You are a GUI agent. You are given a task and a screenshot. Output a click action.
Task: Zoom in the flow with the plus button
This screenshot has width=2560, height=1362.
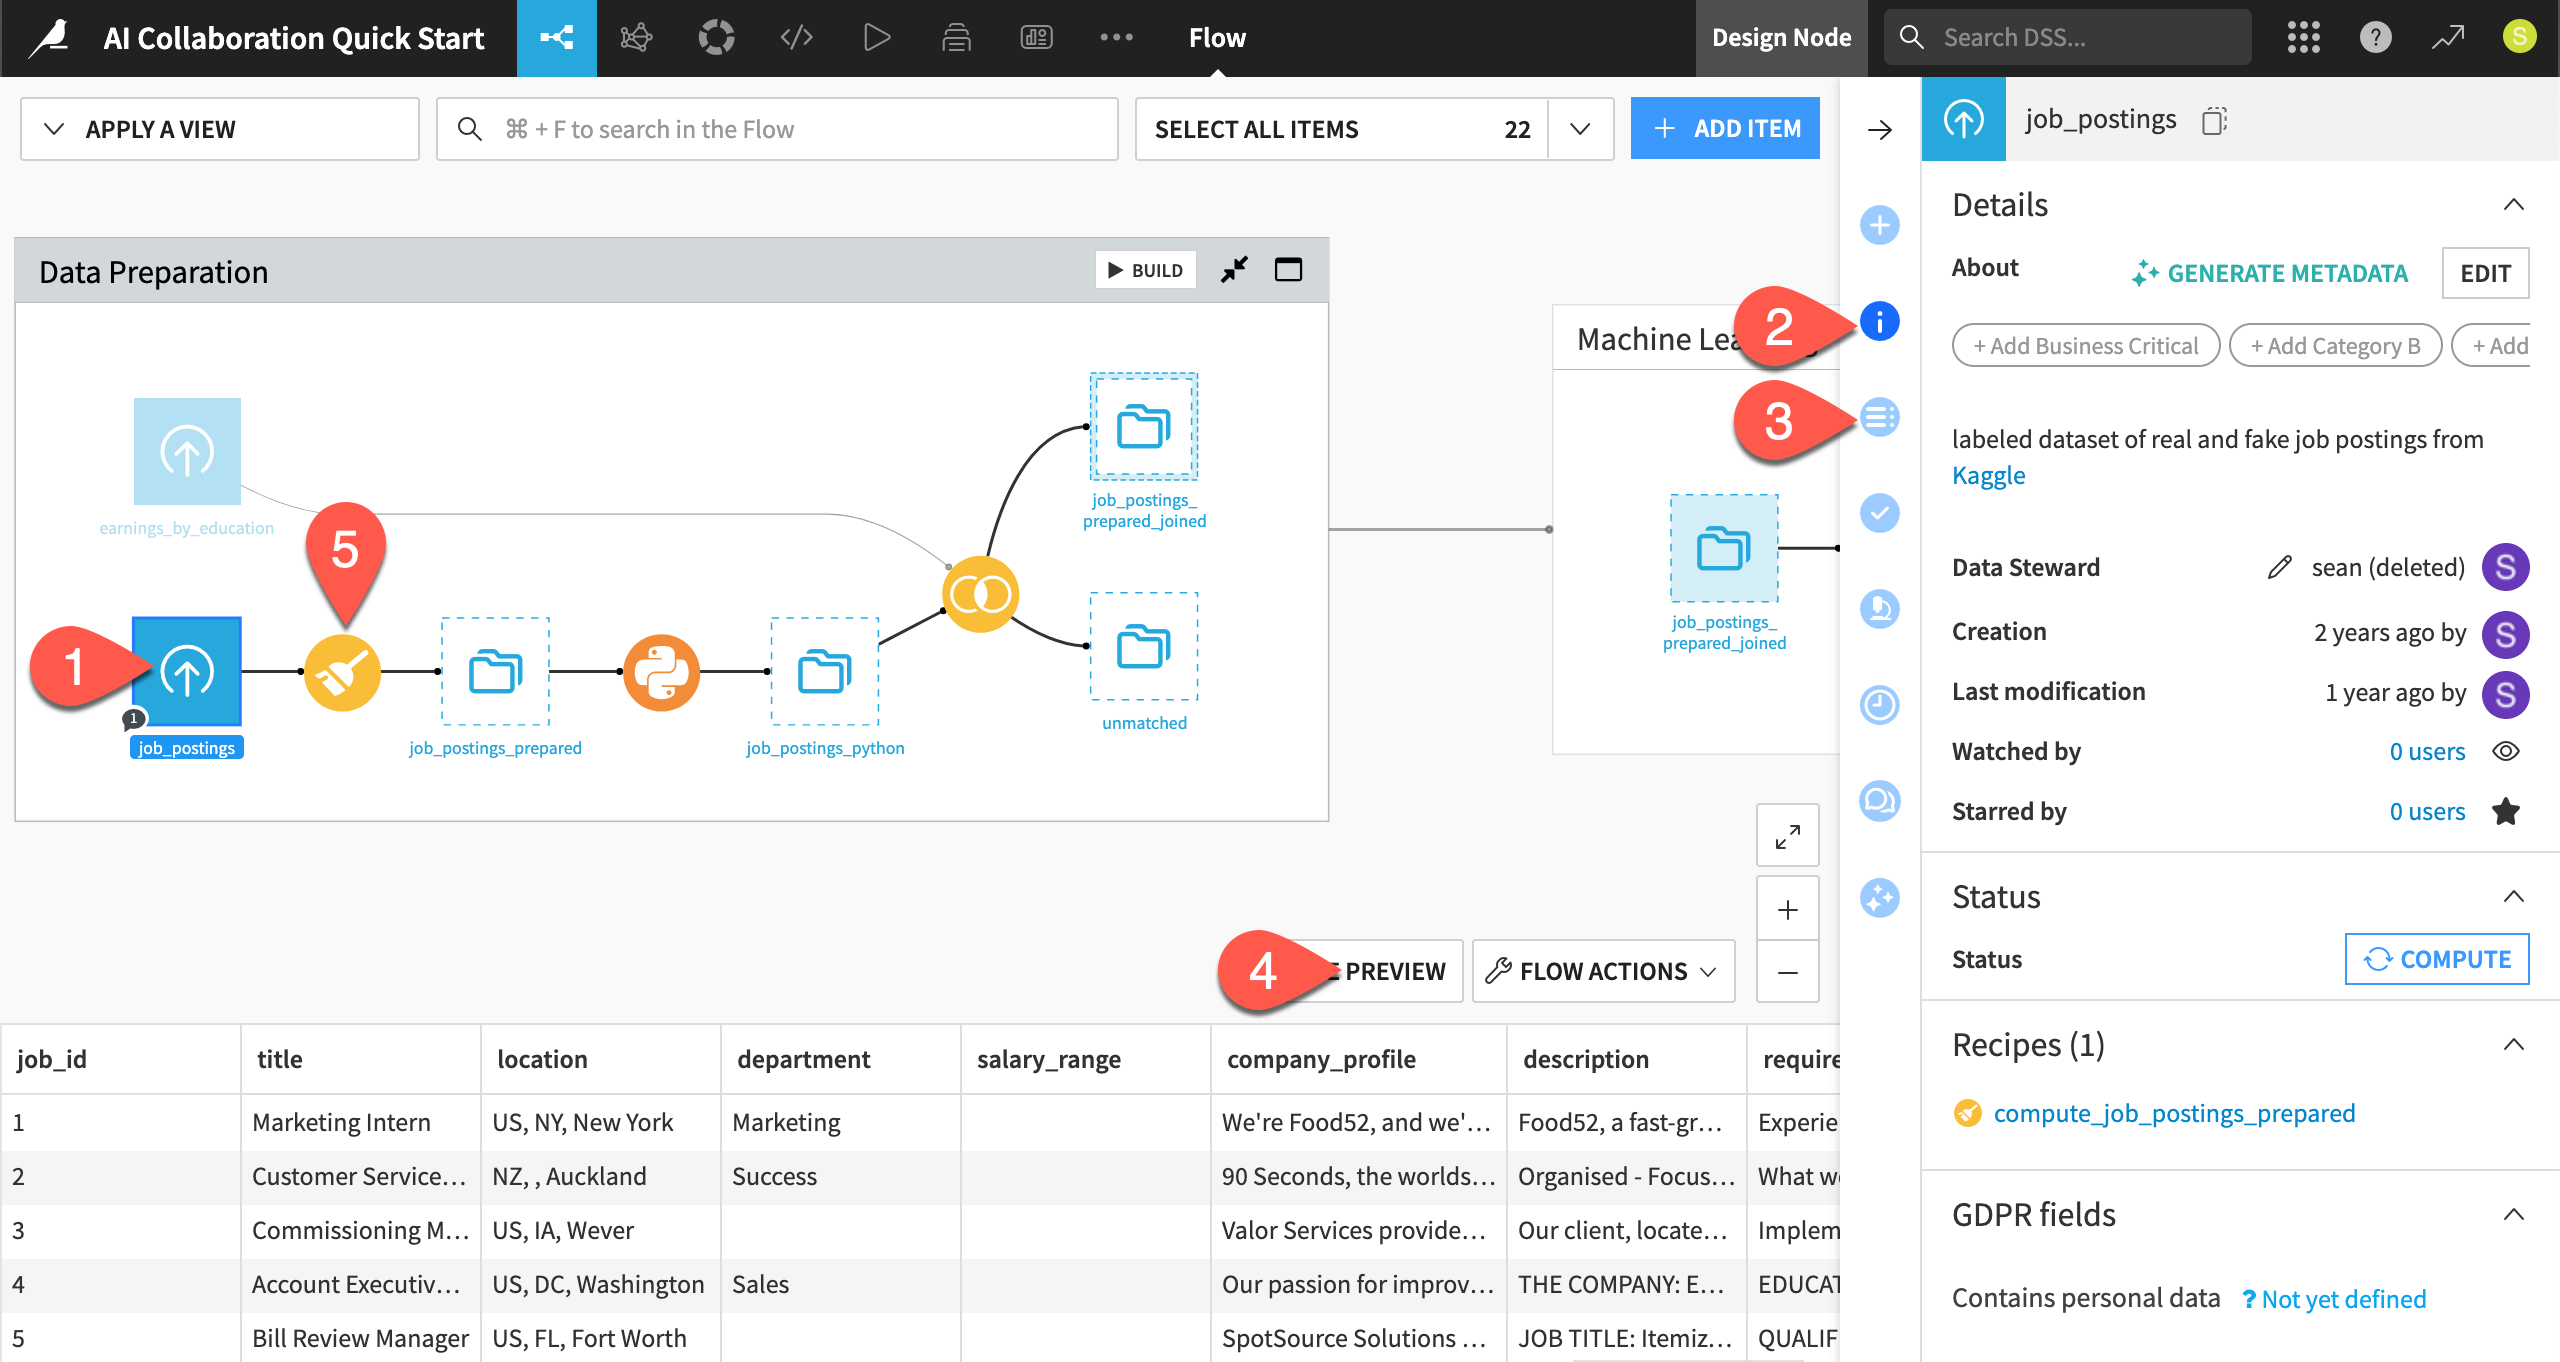click(1788, 909)
